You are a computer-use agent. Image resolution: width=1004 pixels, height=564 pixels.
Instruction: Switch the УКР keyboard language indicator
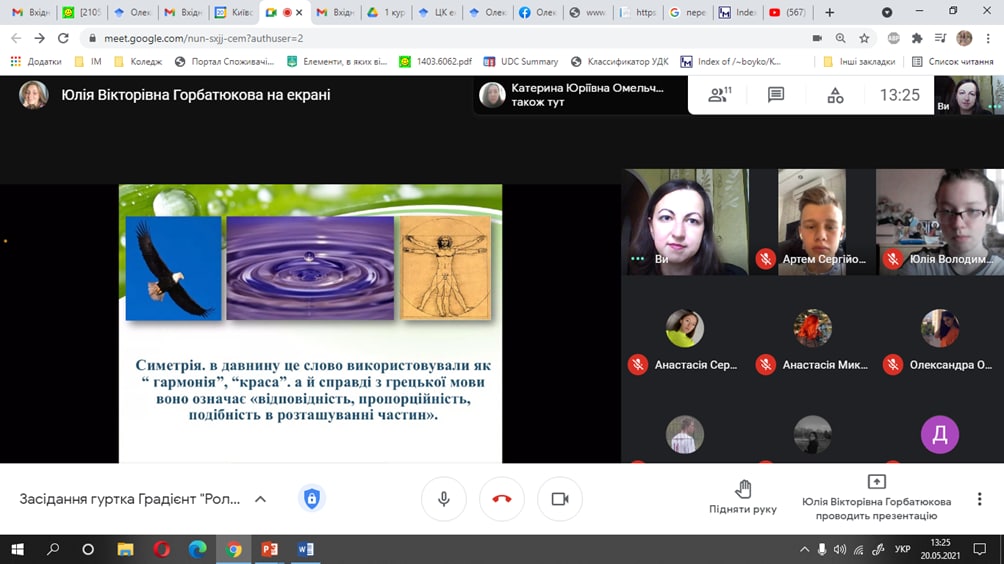coord(901,549)
